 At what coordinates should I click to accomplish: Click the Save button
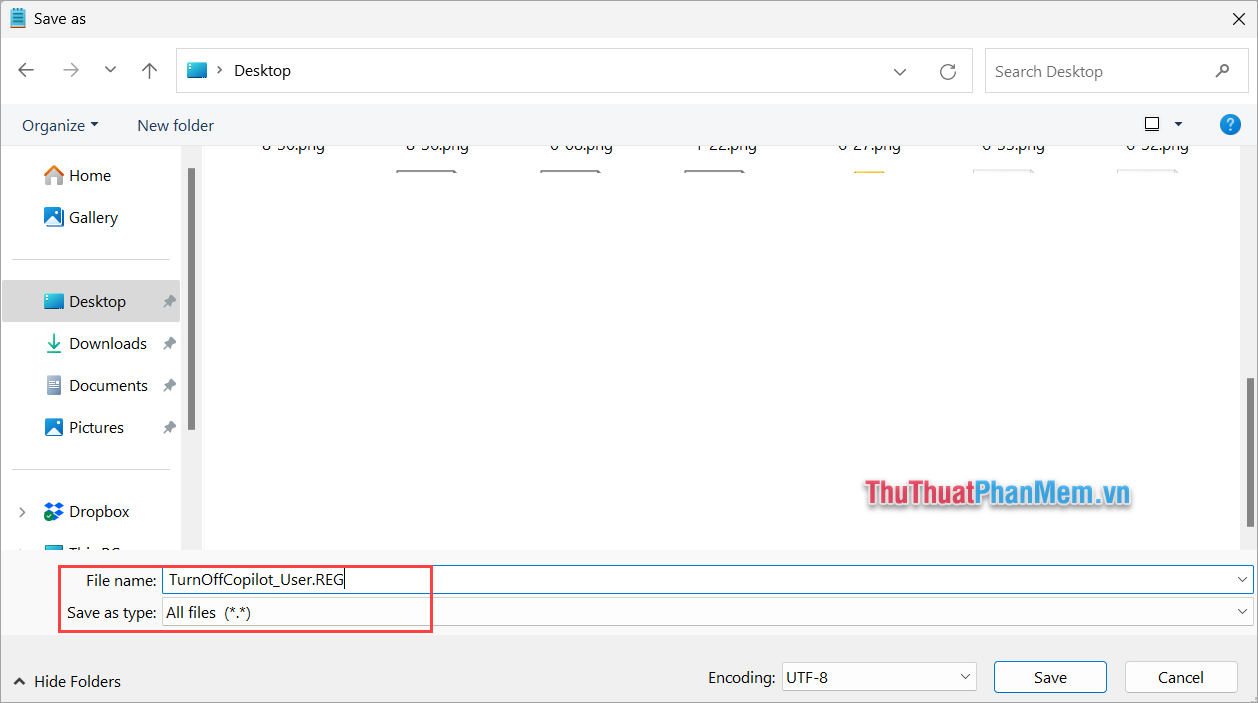pos(1050,677)
